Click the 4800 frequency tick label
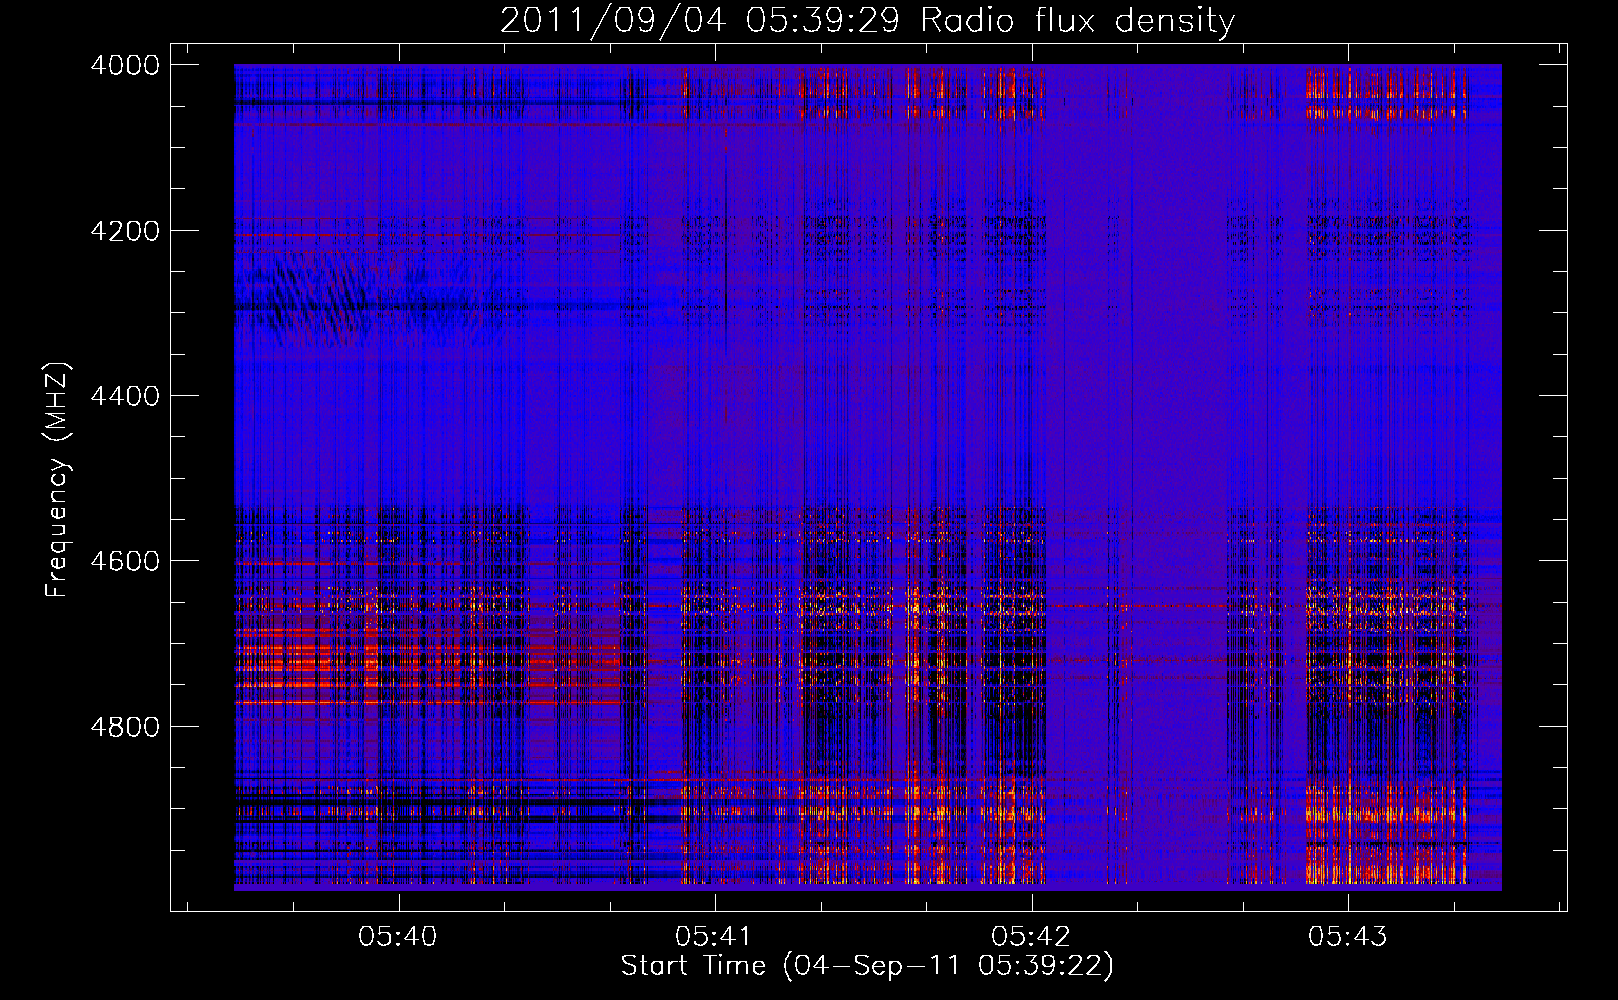The width and height of the screenshot is (1618, 1000). point(125,727)
